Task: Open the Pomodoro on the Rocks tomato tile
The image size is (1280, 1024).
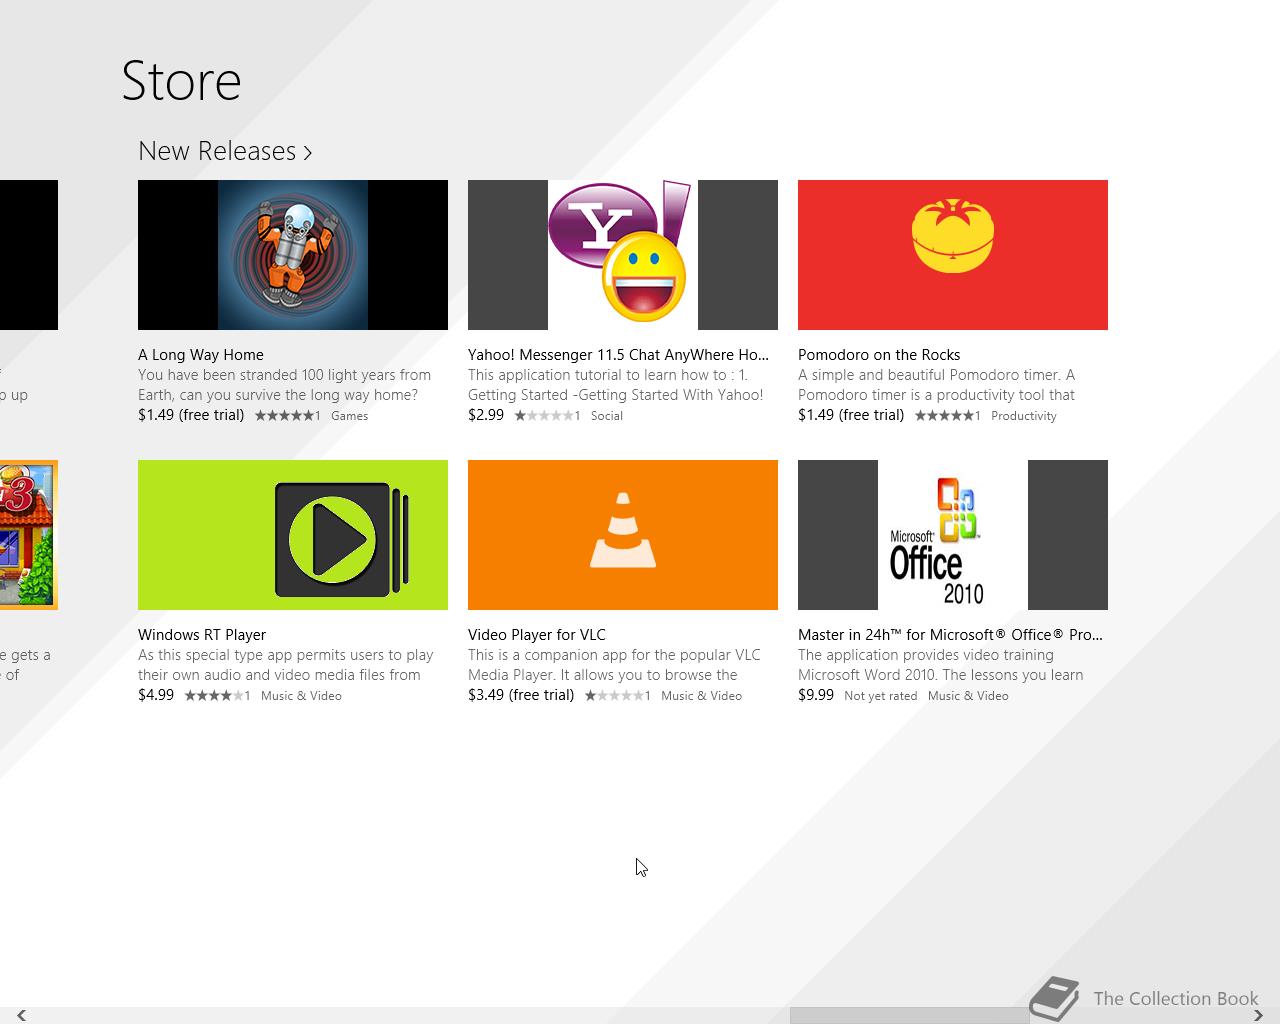Action: click(x=953, y=255)
